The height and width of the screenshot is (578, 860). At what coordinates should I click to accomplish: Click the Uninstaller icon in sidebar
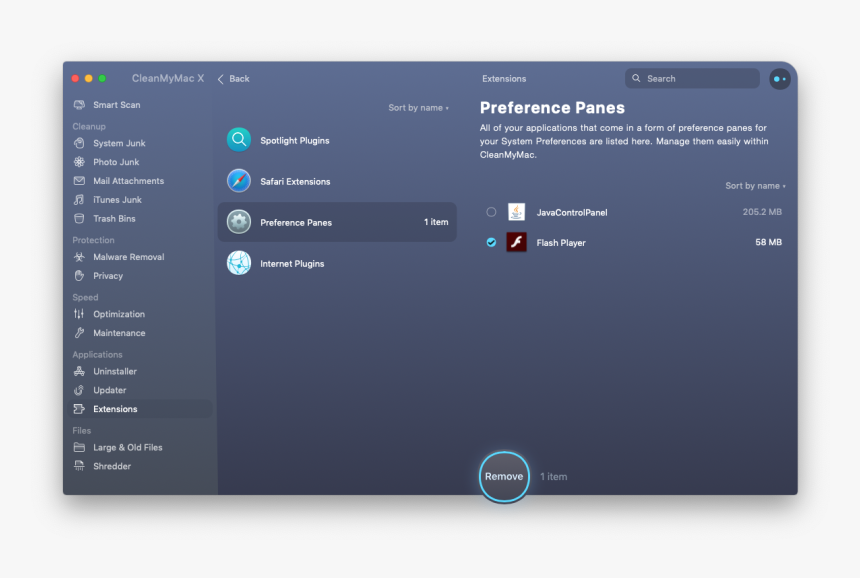80,371
